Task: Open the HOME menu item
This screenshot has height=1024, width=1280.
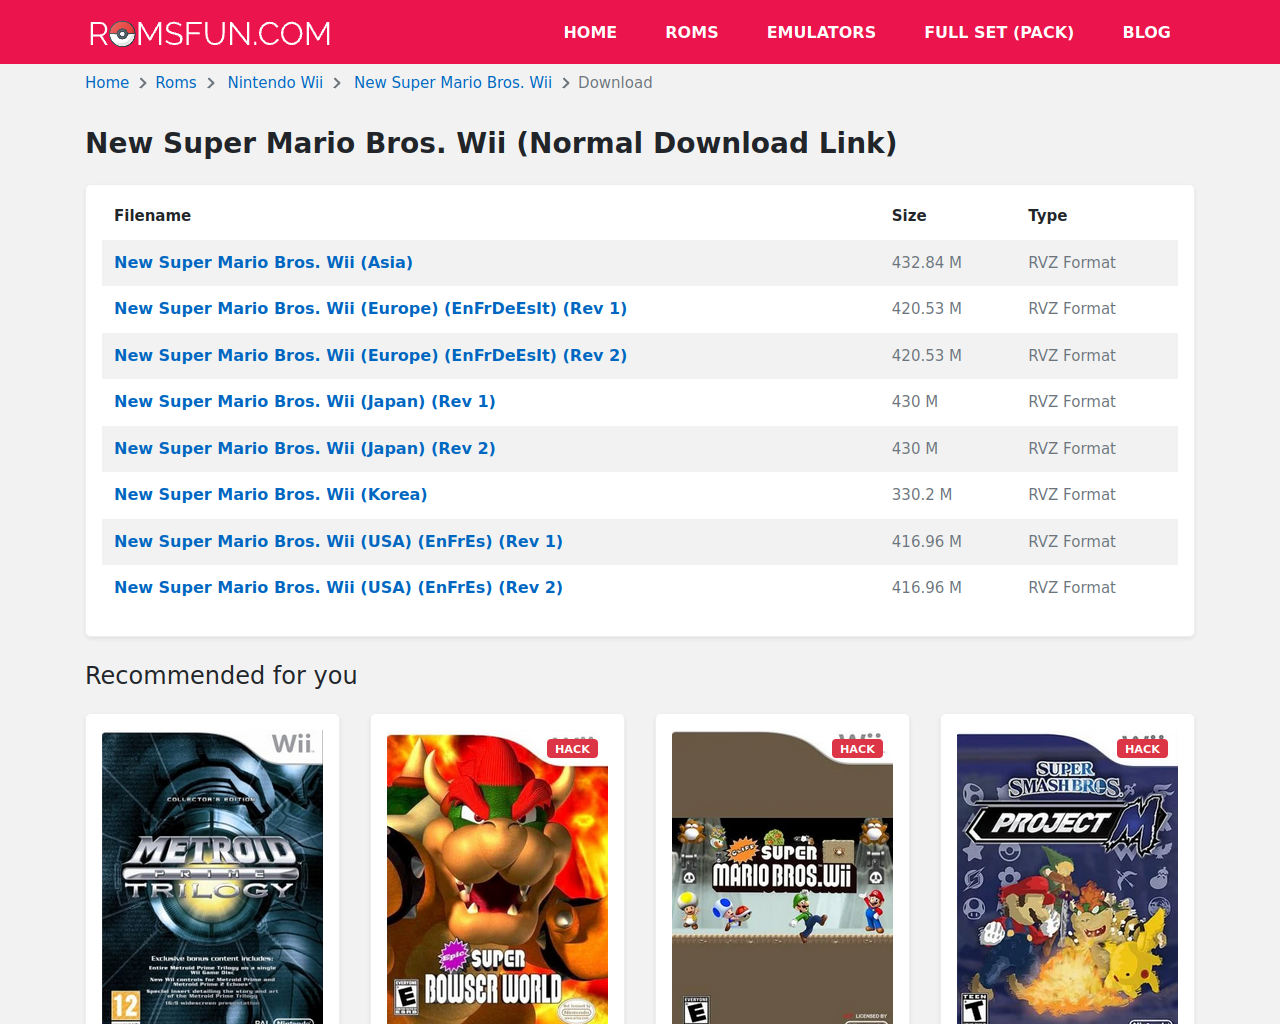Action: [590, 32]
